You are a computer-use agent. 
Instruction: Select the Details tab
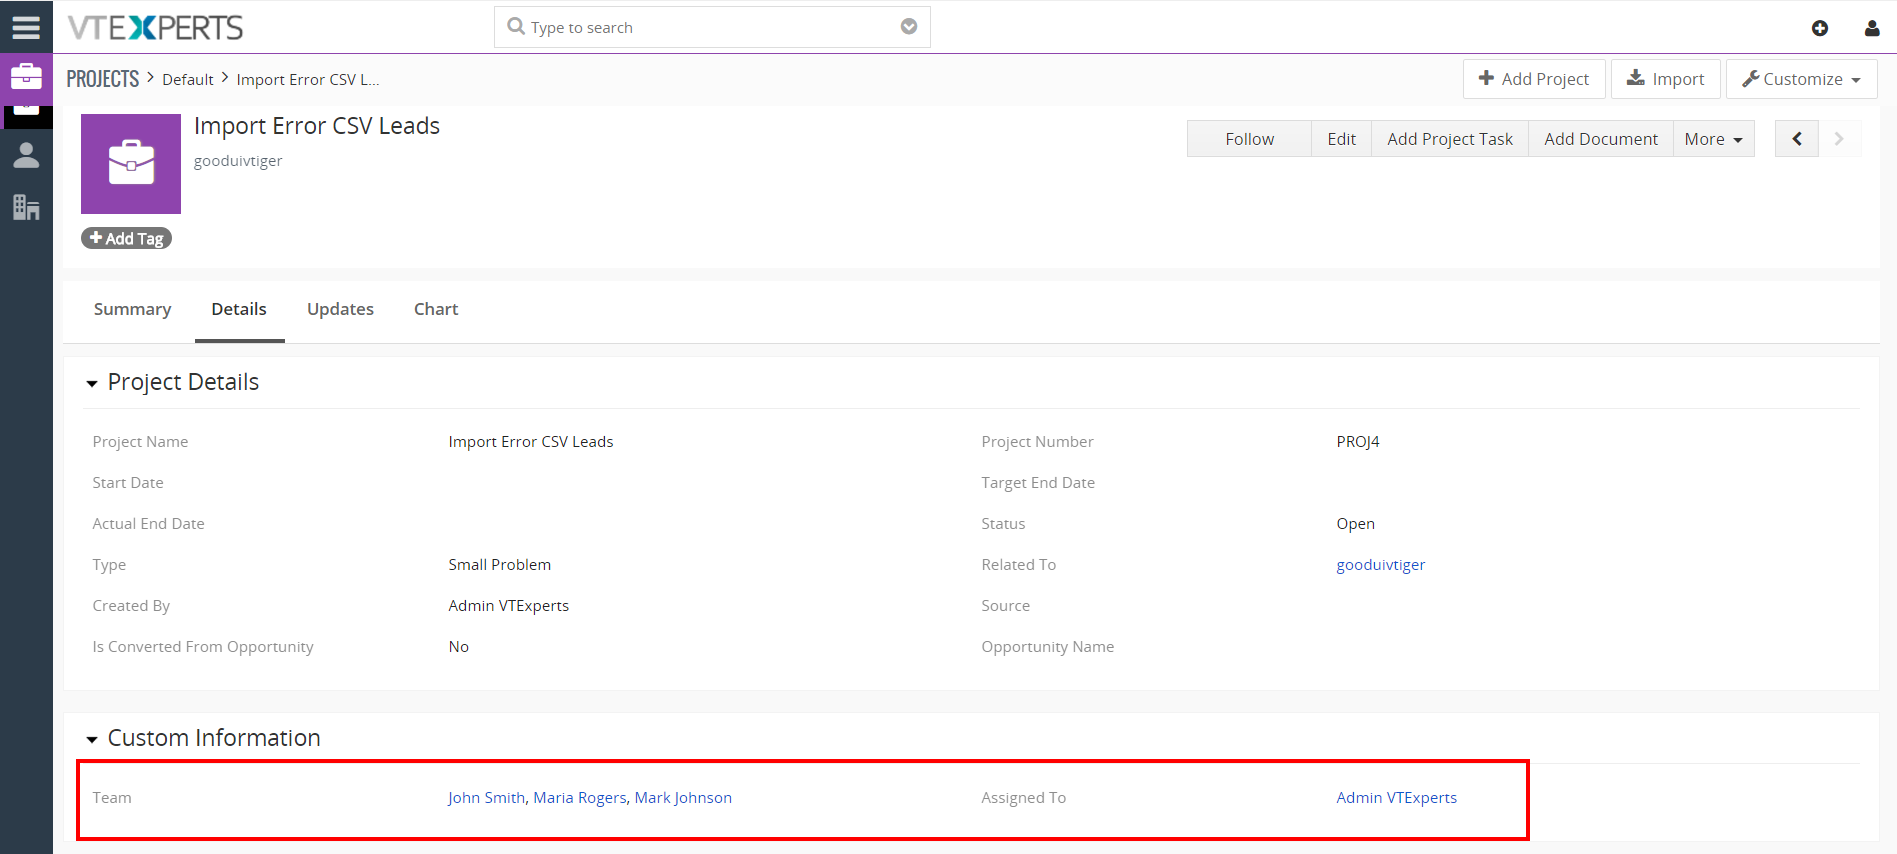(239, 309)
